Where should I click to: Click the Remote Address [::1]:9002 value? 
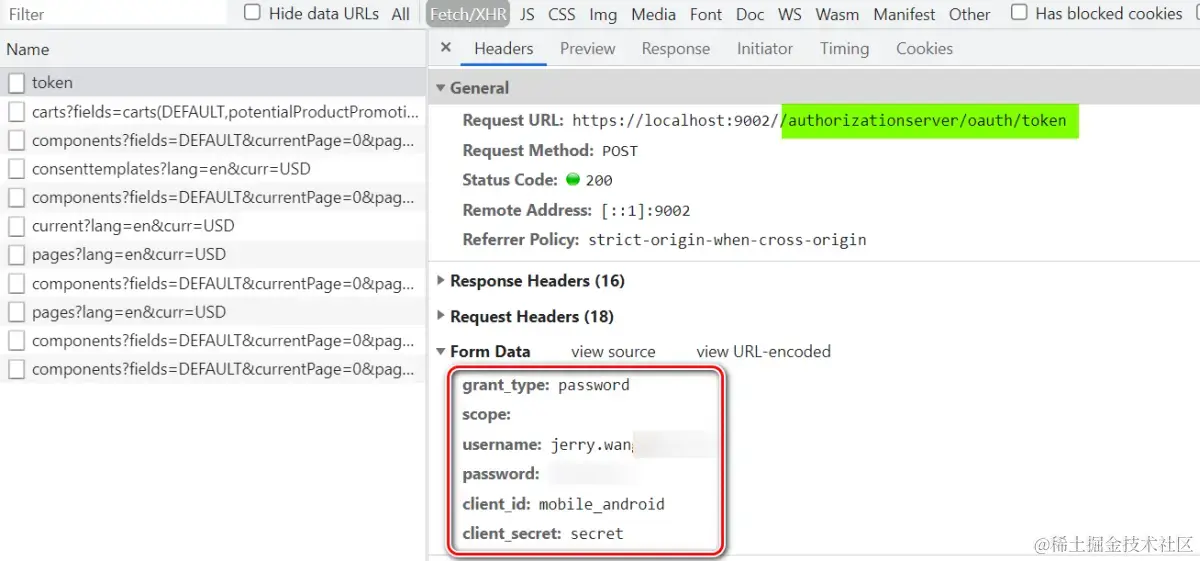pos(645,211)
